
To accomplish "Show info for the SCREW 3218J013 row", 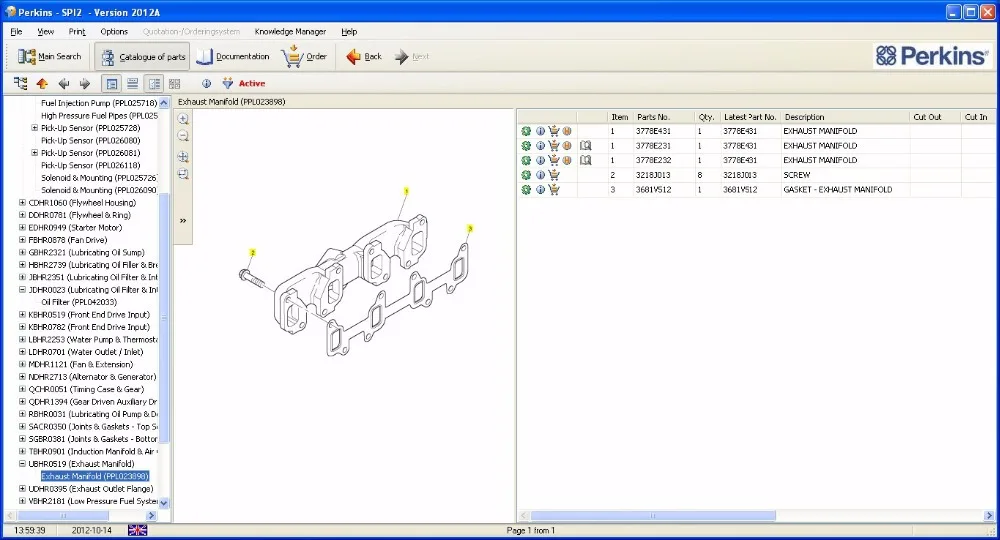I will pyautogui.click(x=540, y=175).
